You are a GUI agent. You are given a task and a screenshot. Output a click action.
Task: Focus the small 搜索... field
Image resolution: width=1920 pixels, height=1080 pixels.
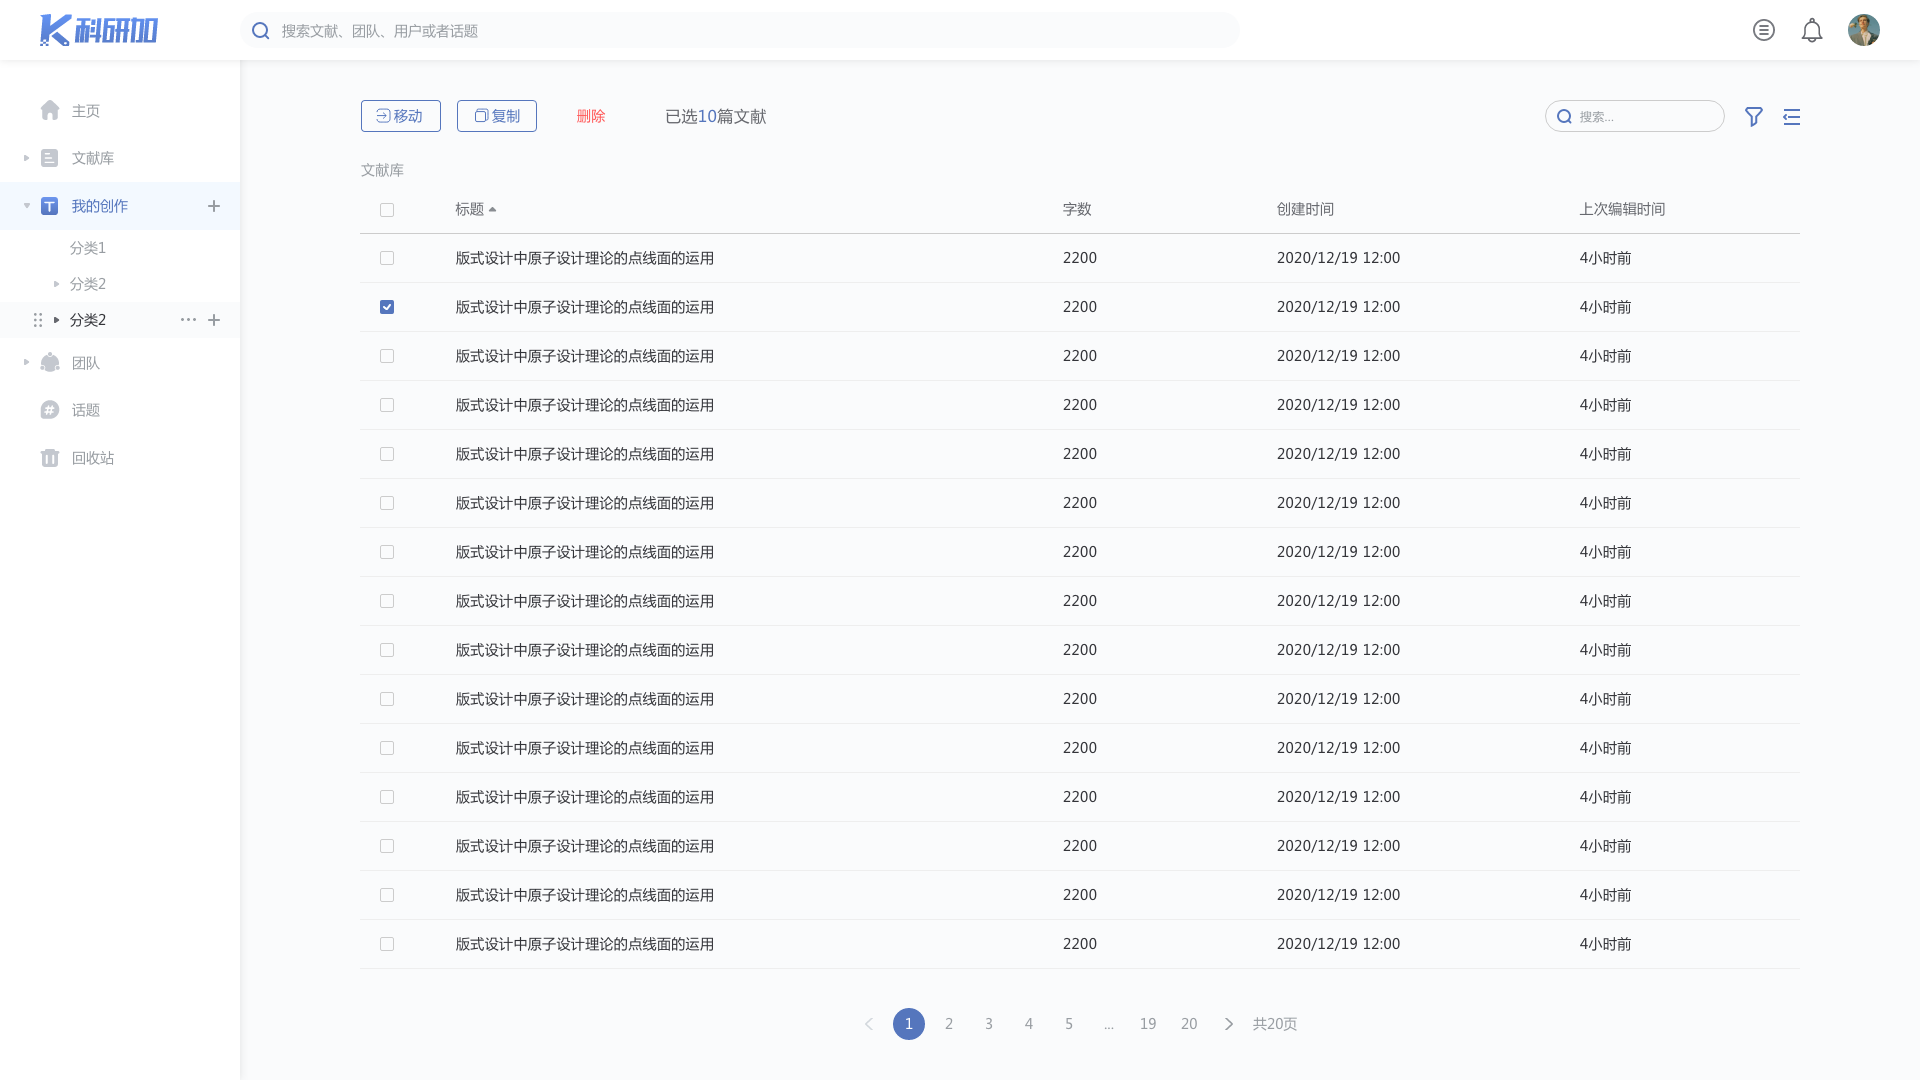pos(1635,116)
